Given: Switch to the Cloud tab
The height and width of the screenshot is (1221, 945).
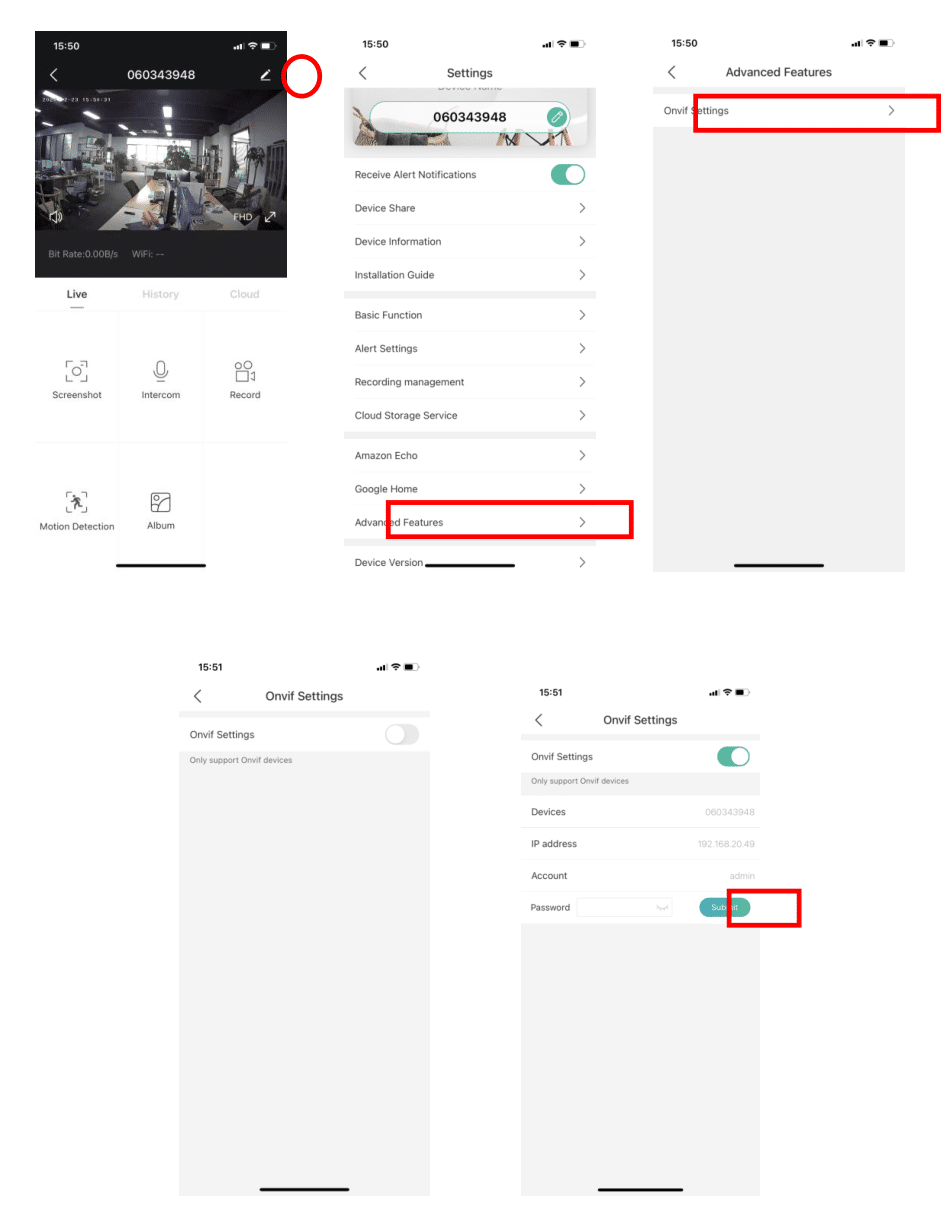Looking at the screenshot, I should point(244,294).
